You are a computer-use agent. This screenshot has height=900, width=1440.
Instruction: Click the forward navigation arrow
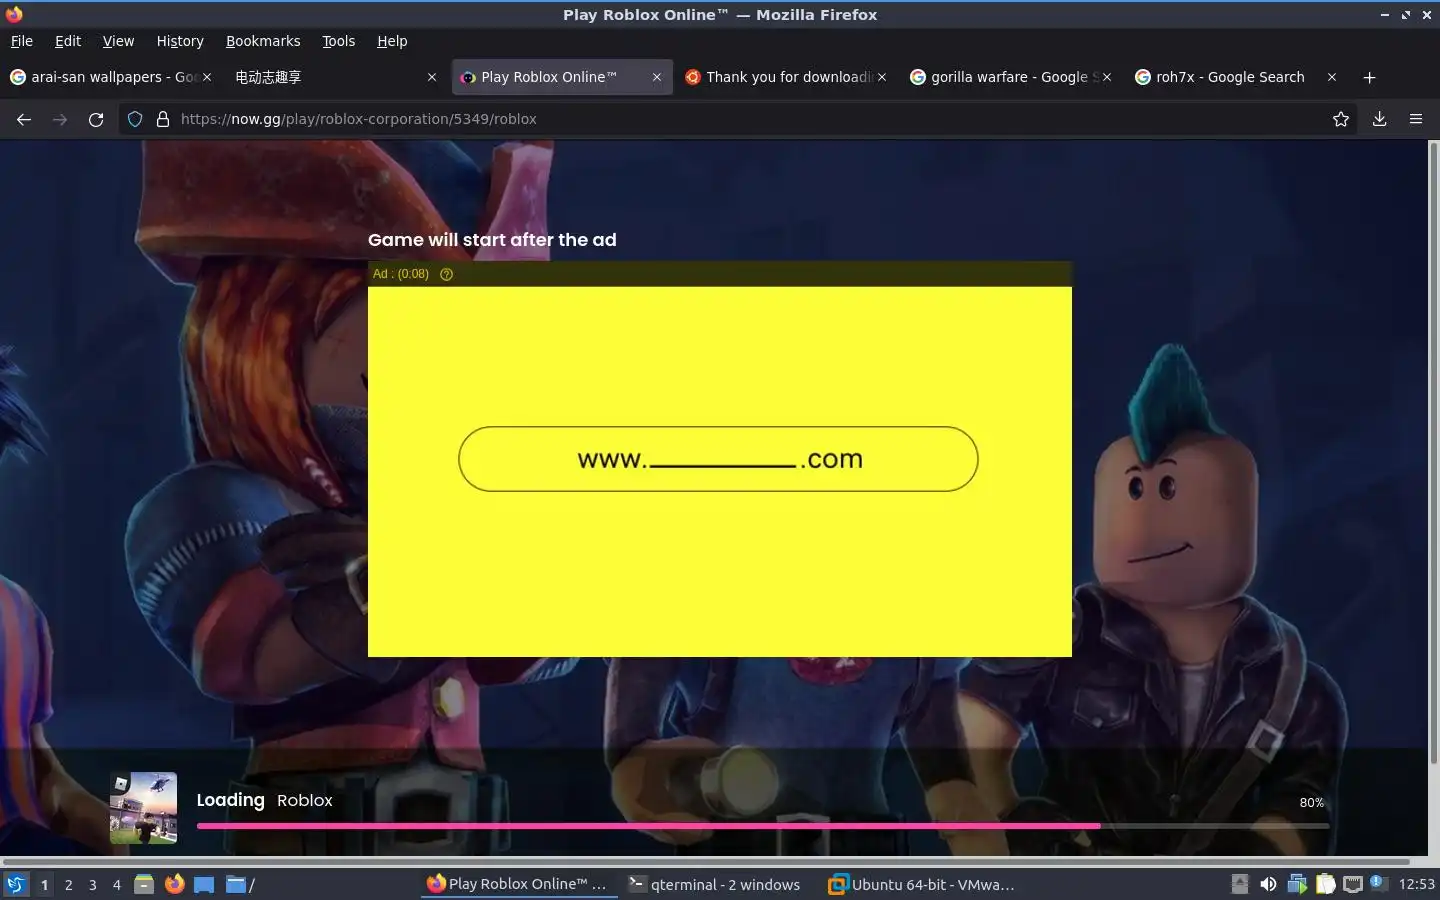(x=60, y=119)
